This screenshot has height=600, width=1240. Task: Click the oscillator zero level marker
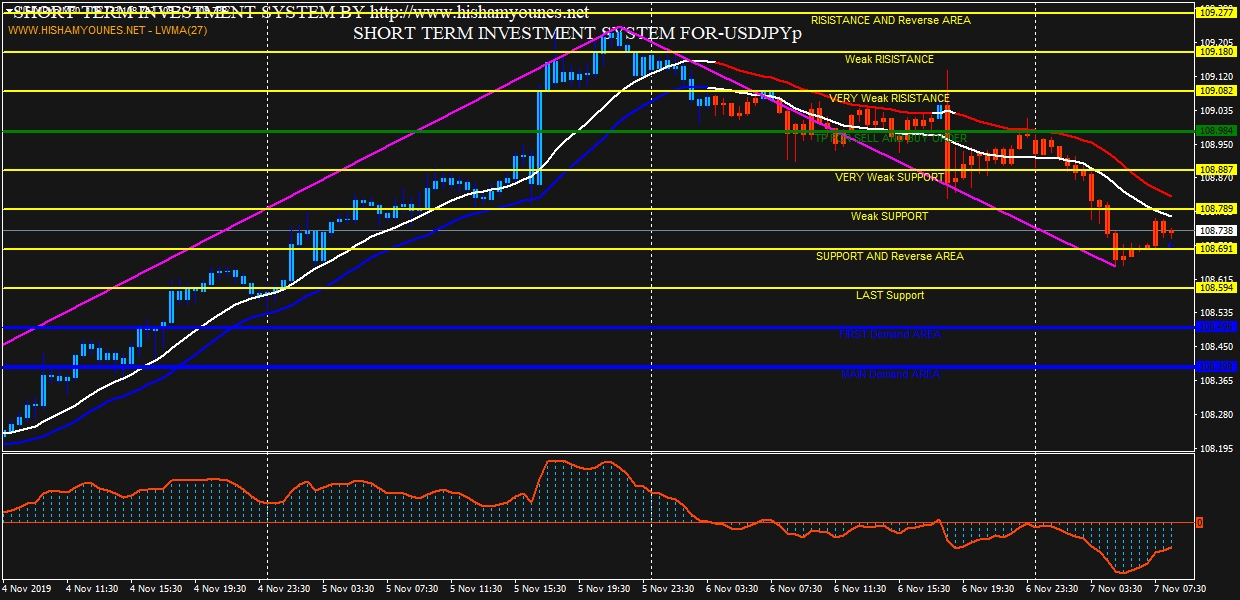(x=1198, y=523)
